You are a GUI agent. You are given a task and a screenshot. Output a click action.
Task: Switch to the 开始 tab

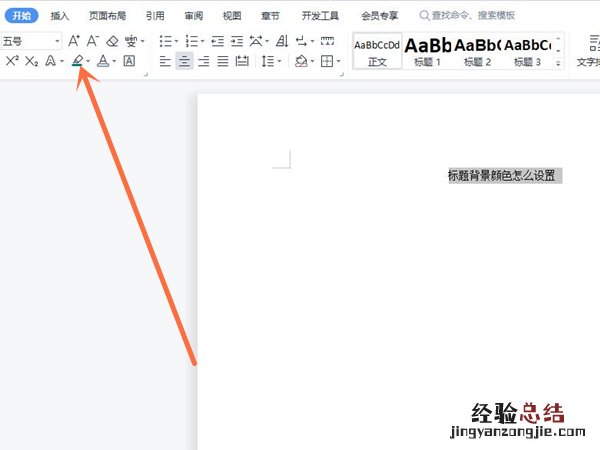[21, 16]
